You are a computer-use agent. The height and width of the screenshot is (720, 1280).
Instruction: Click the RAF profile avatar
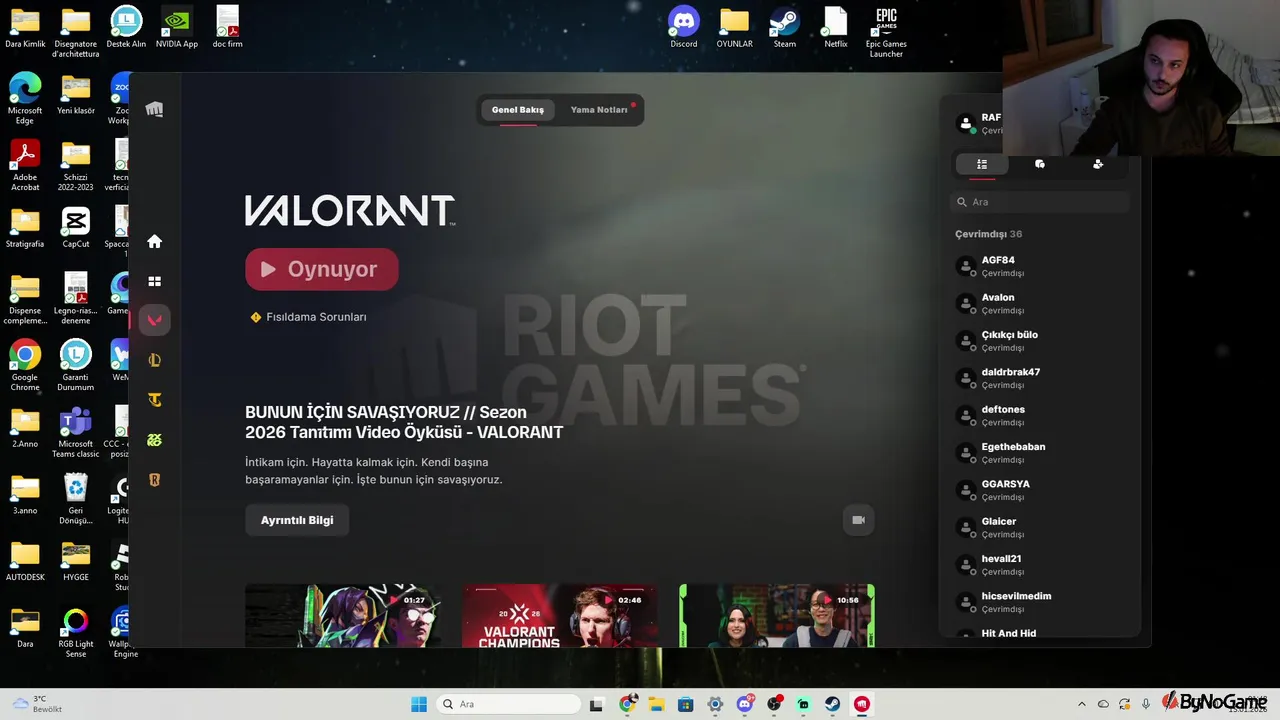[x=966, y=124]
